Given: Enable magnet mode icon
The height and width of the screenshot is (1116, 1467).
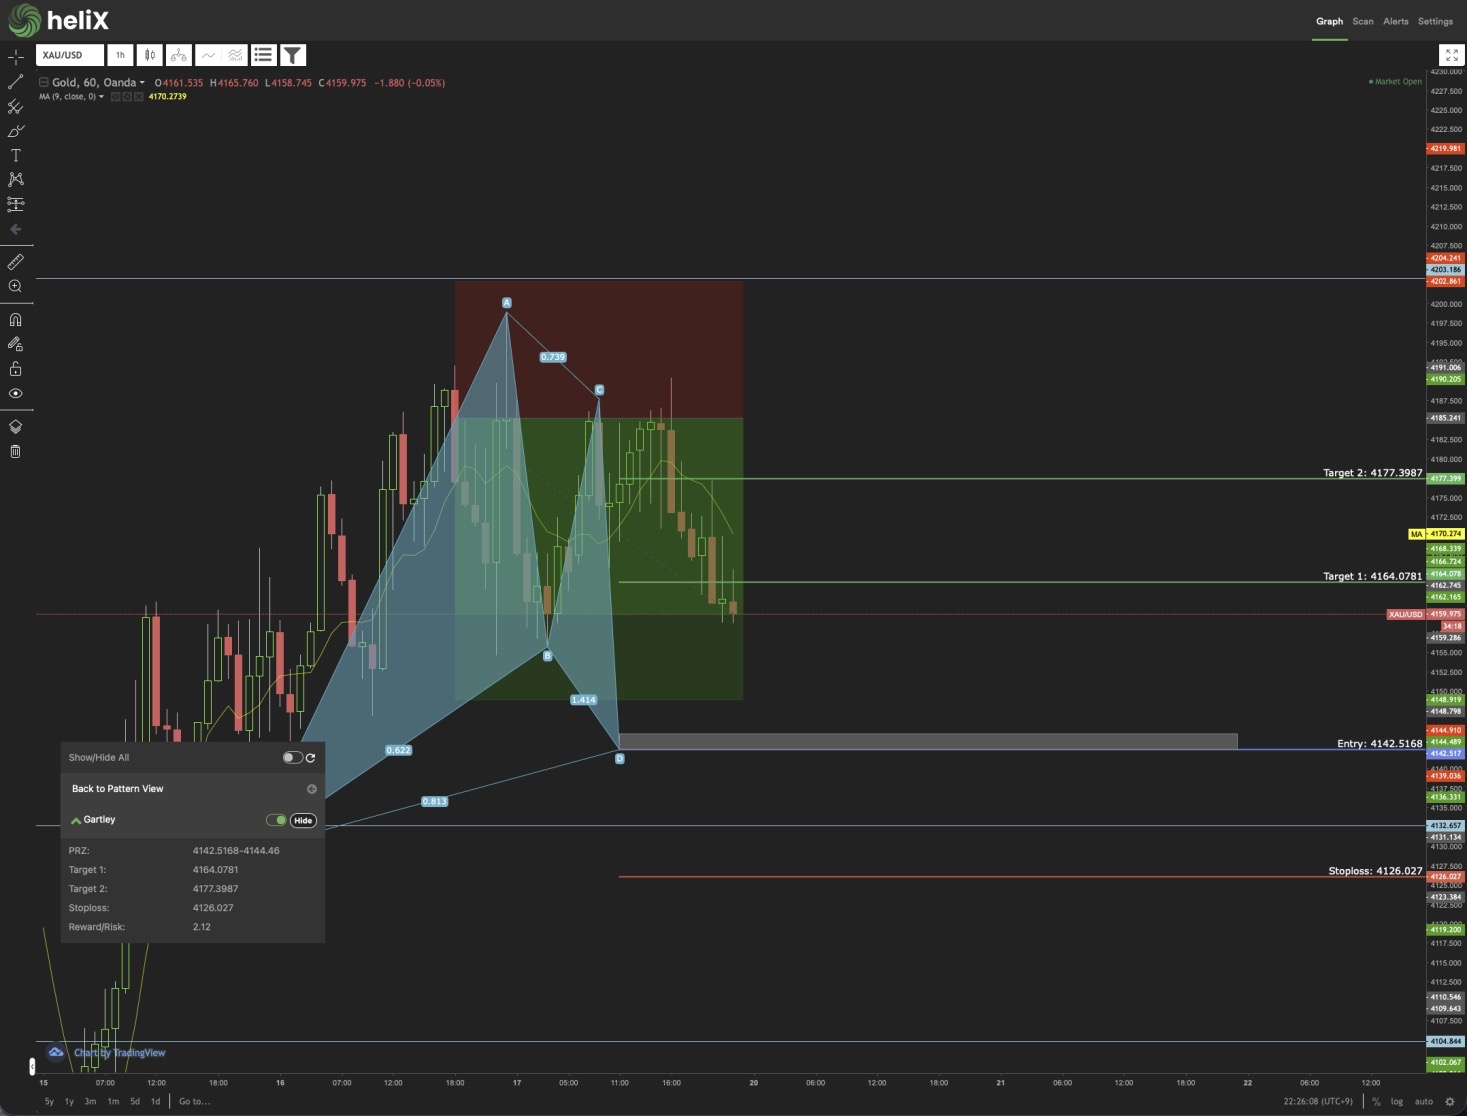Looking at the screenshot, I should 15,320.
